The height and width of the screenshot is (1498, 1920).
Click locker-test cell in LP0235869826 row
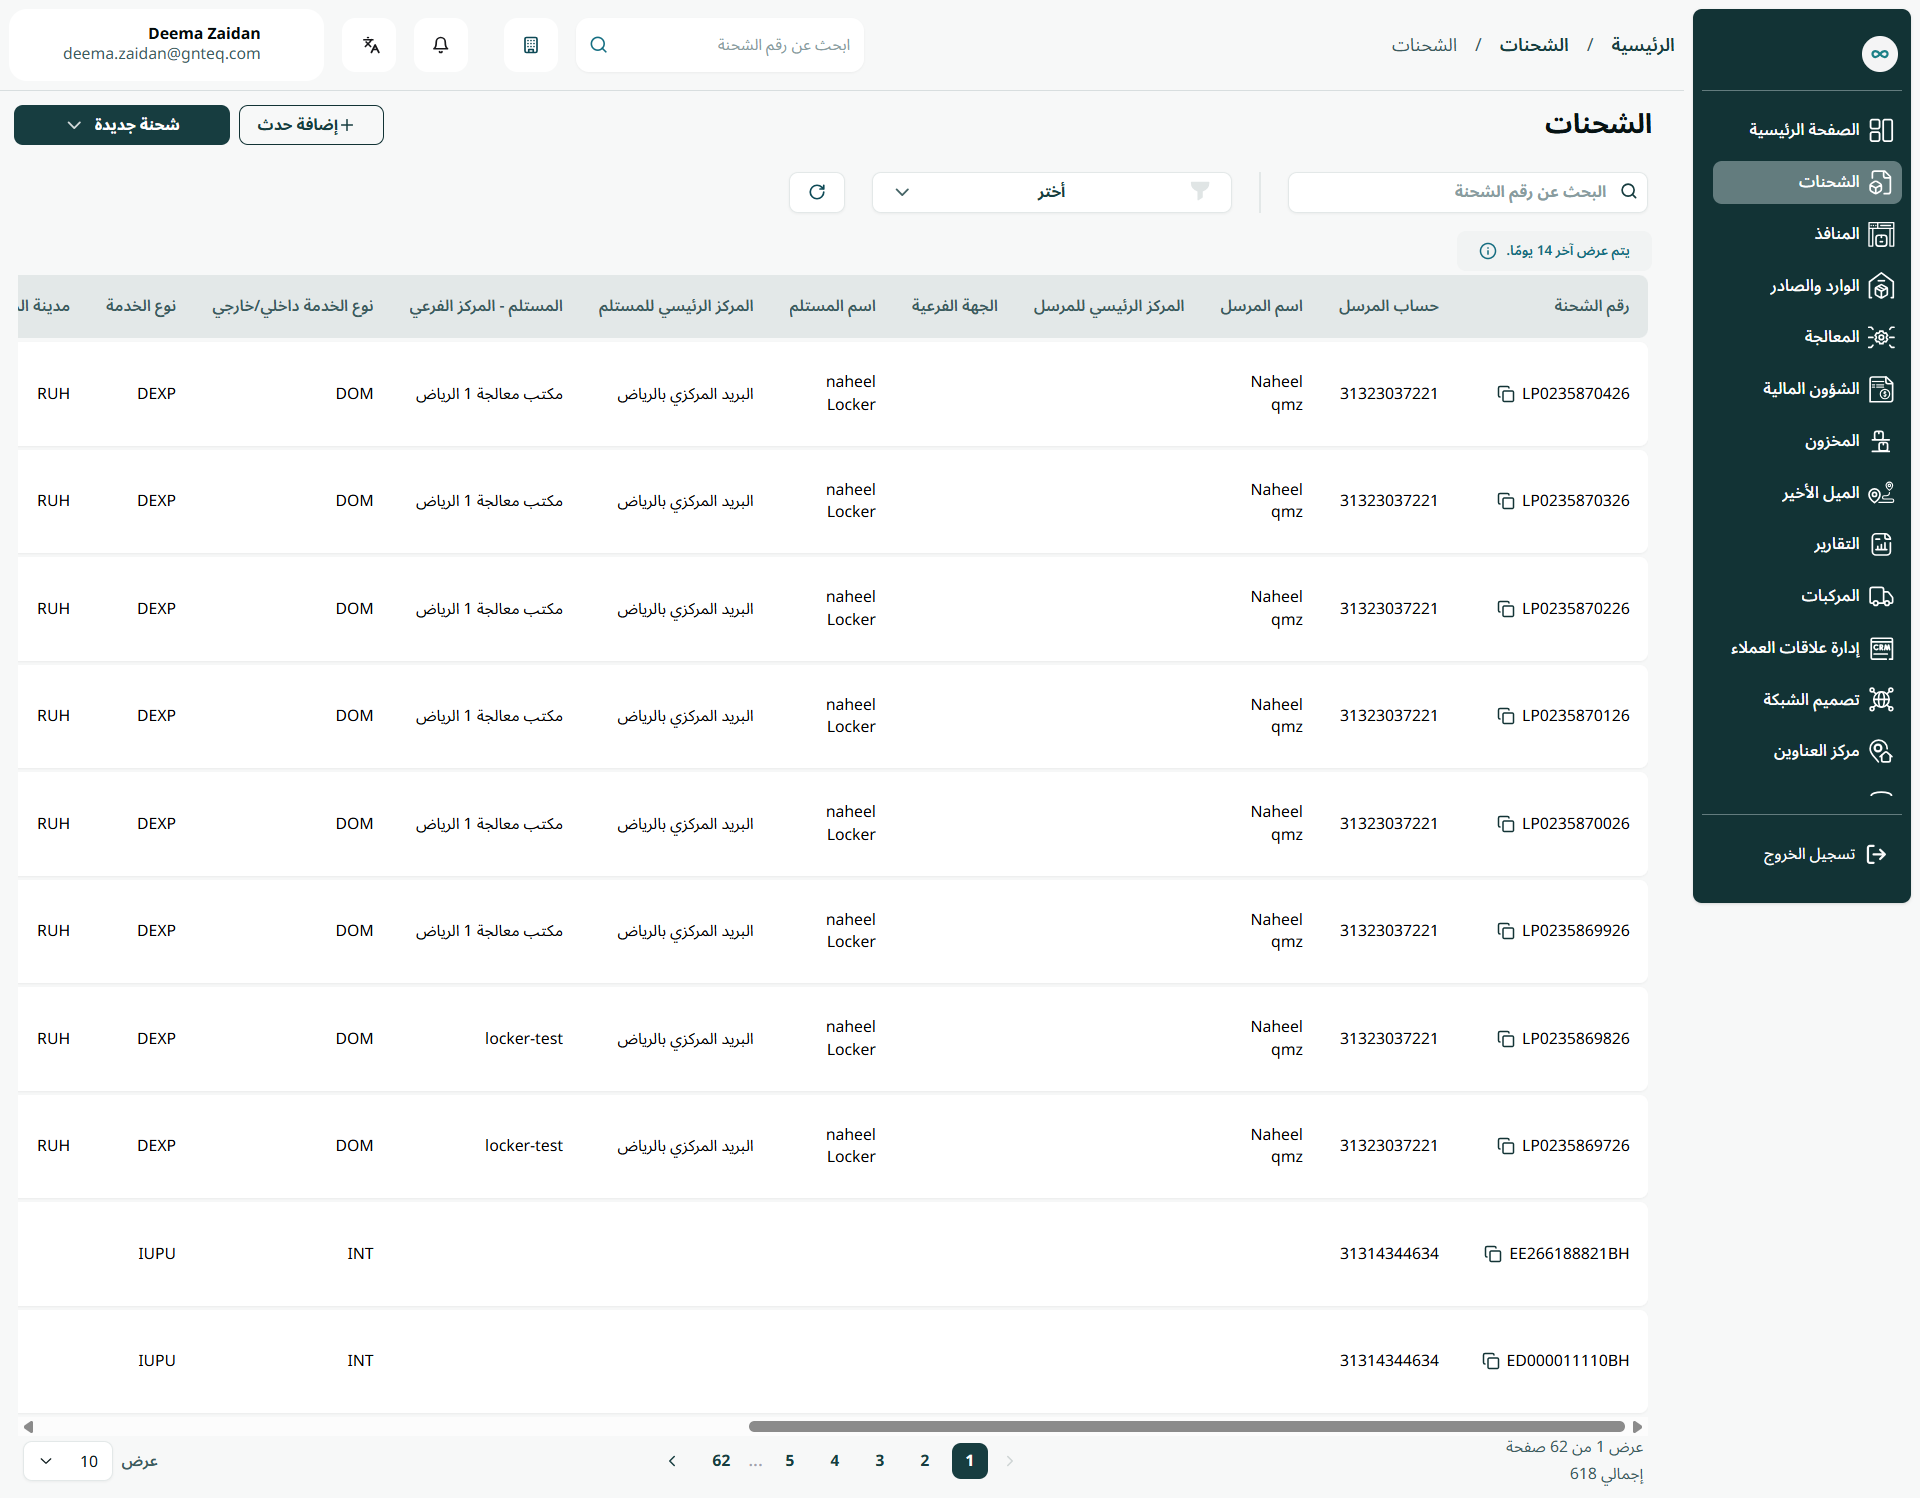tap(523, 1039)
